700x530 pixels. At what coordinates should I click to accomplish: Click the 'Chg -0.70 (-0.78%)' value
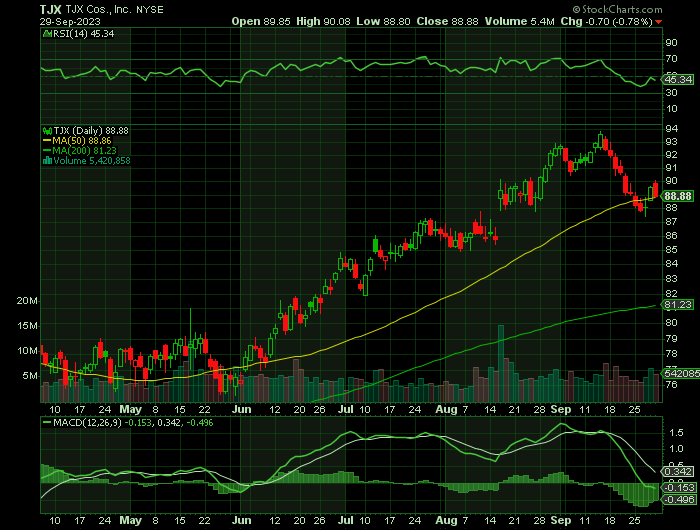click(607, 21)
